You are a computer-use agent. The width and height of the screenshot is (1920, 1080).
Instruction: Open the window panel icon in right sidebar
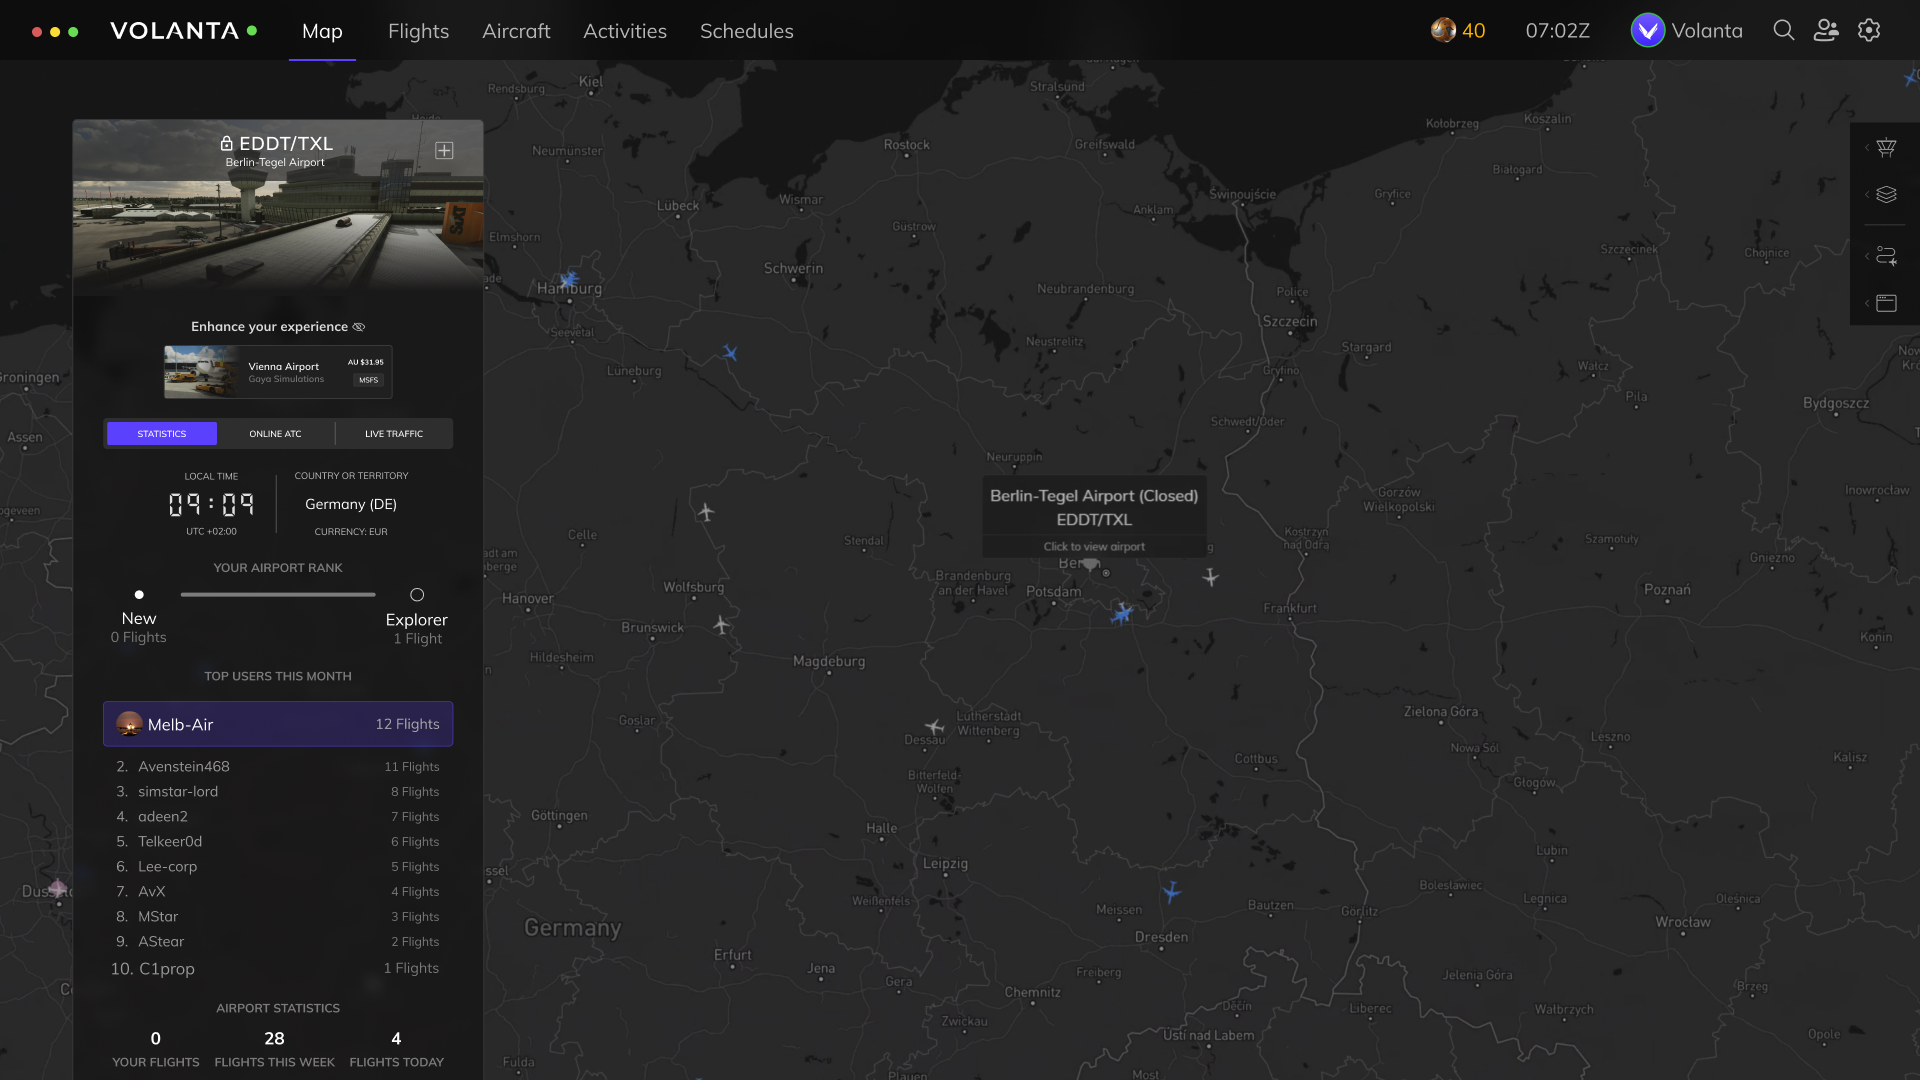1886,303
